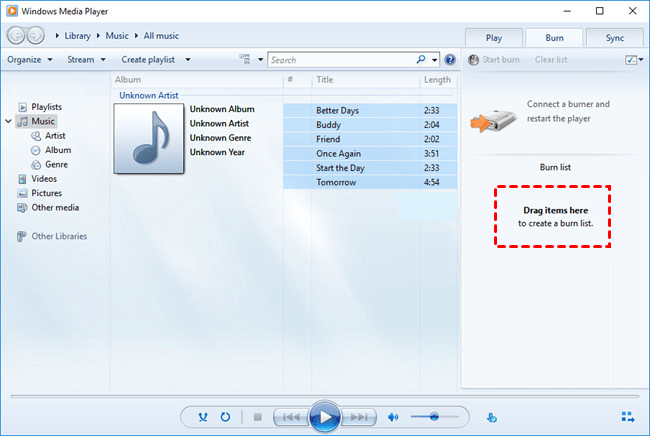
Task: Open the search options dropdown arrow
Action: (x=434, y=60)
